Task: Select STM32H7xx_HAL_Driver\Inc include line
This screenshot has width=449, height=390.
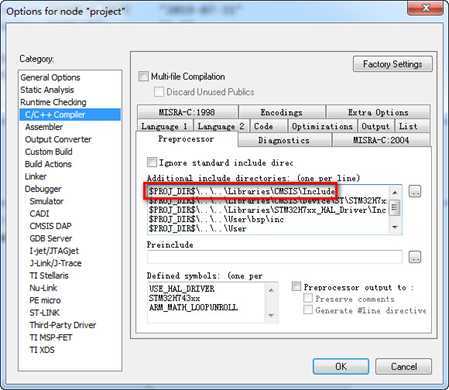Action: click(268, 210)
